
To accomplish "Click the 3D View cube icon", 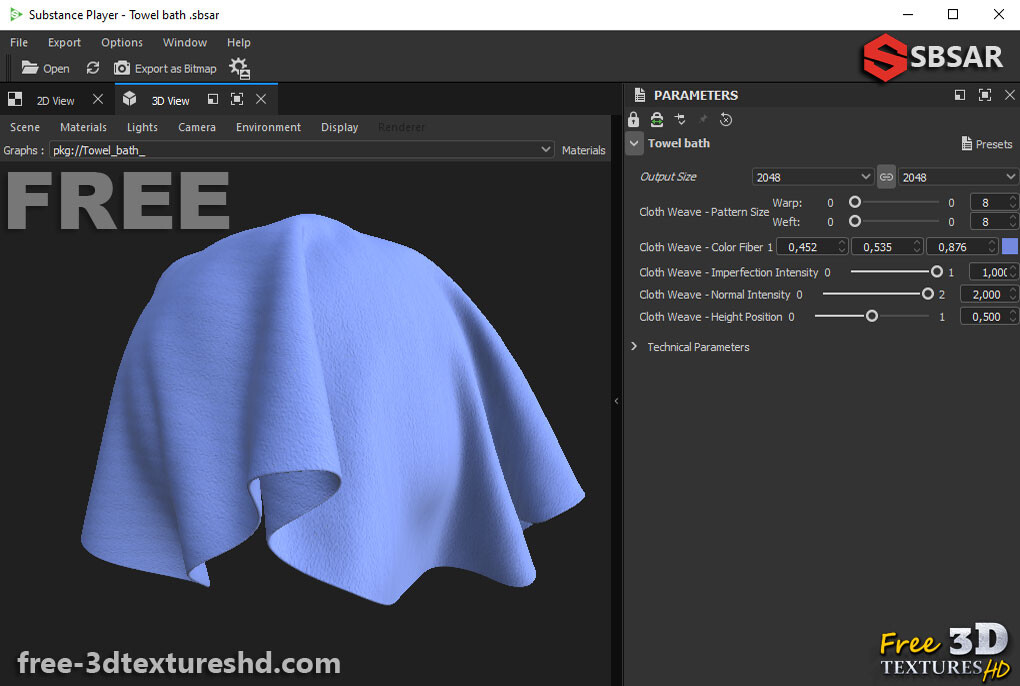I will point(129,99).
